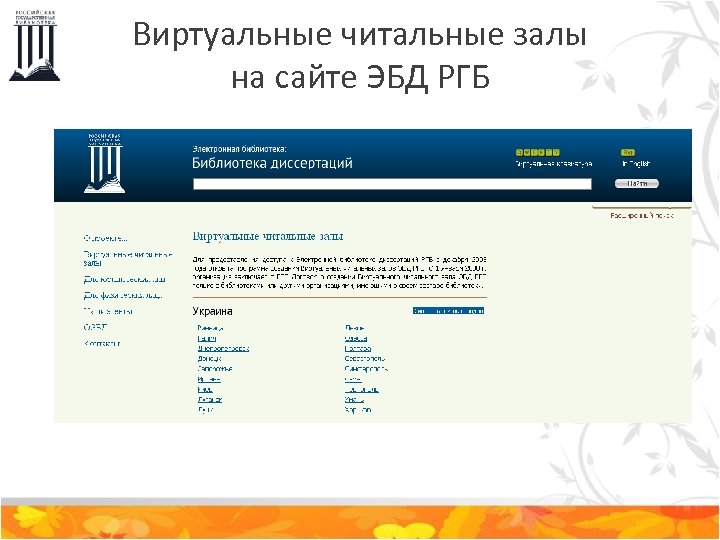The image size is (720, 540).
Task: Open "Расширенный поиск" advanced search
Action: click(641, 215)
